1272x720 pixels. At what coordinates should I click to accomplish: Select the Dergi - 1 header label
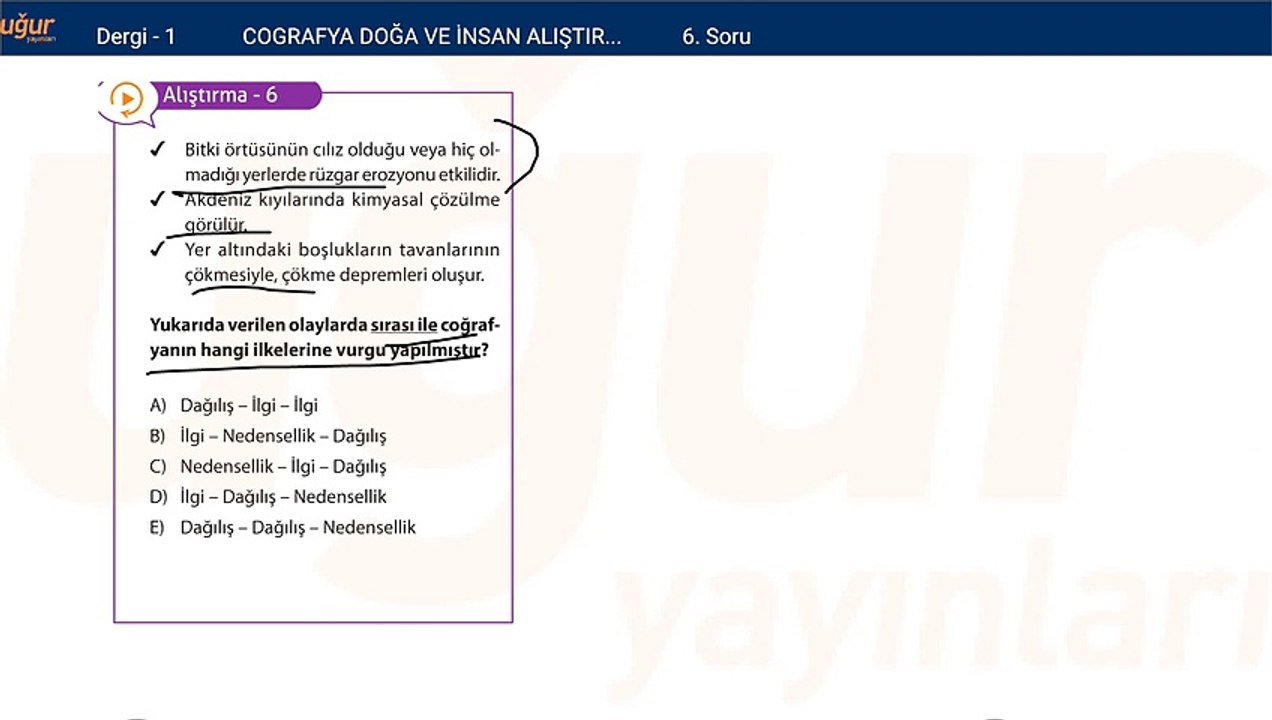tap(136, 37)
